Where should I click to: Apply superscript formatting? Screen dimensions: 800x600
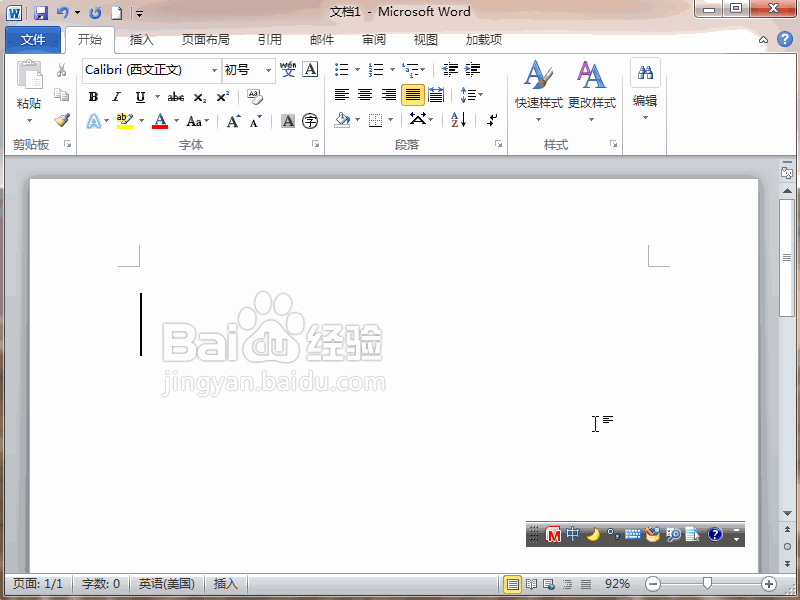[222, 97]
